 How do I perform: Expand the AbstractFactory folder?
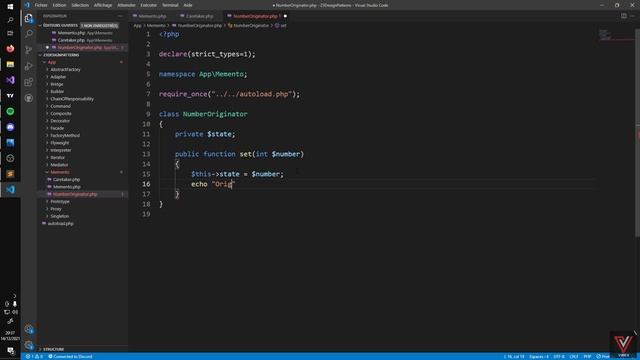click(x=47, y=69)
